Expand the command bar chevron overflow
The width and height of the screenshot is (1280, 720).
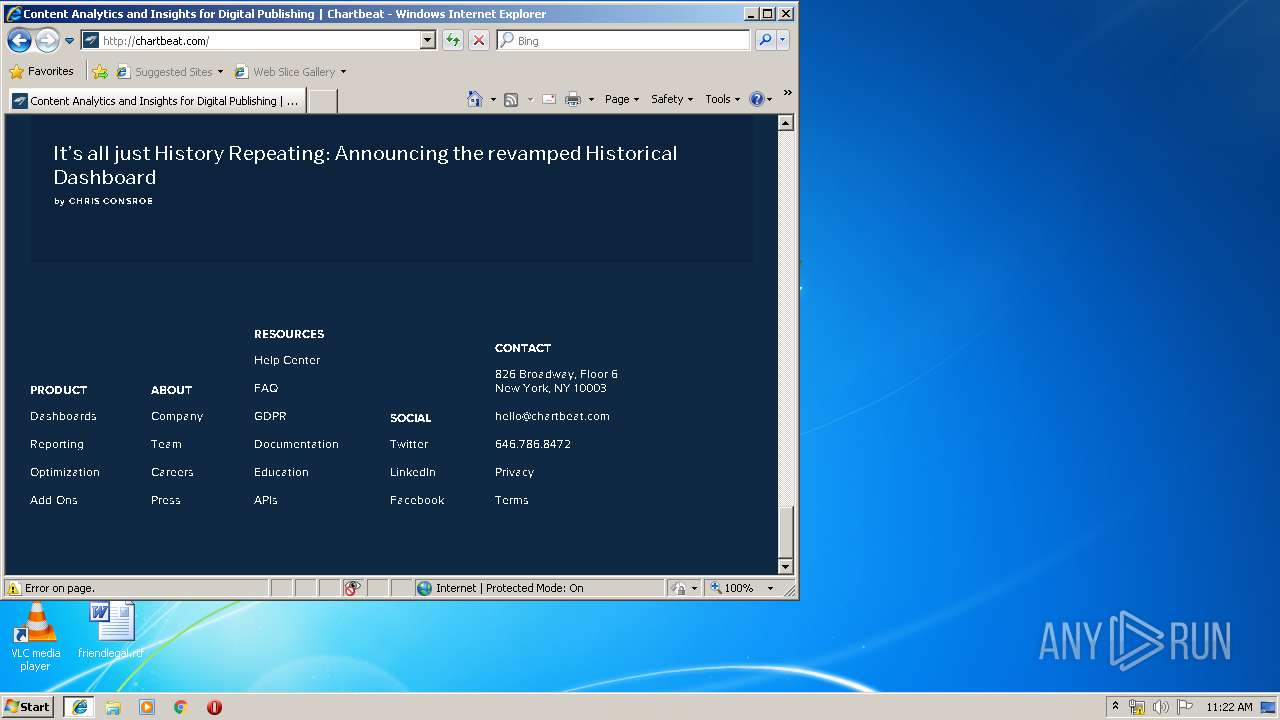point(787,93)
